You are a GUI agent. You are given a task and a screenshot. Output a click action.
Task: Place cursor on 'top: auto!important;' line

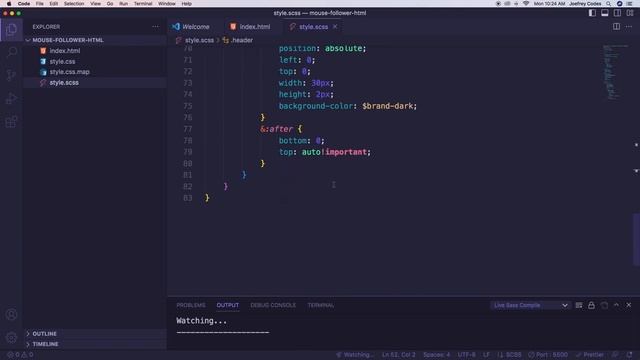(x=324, y=152)
